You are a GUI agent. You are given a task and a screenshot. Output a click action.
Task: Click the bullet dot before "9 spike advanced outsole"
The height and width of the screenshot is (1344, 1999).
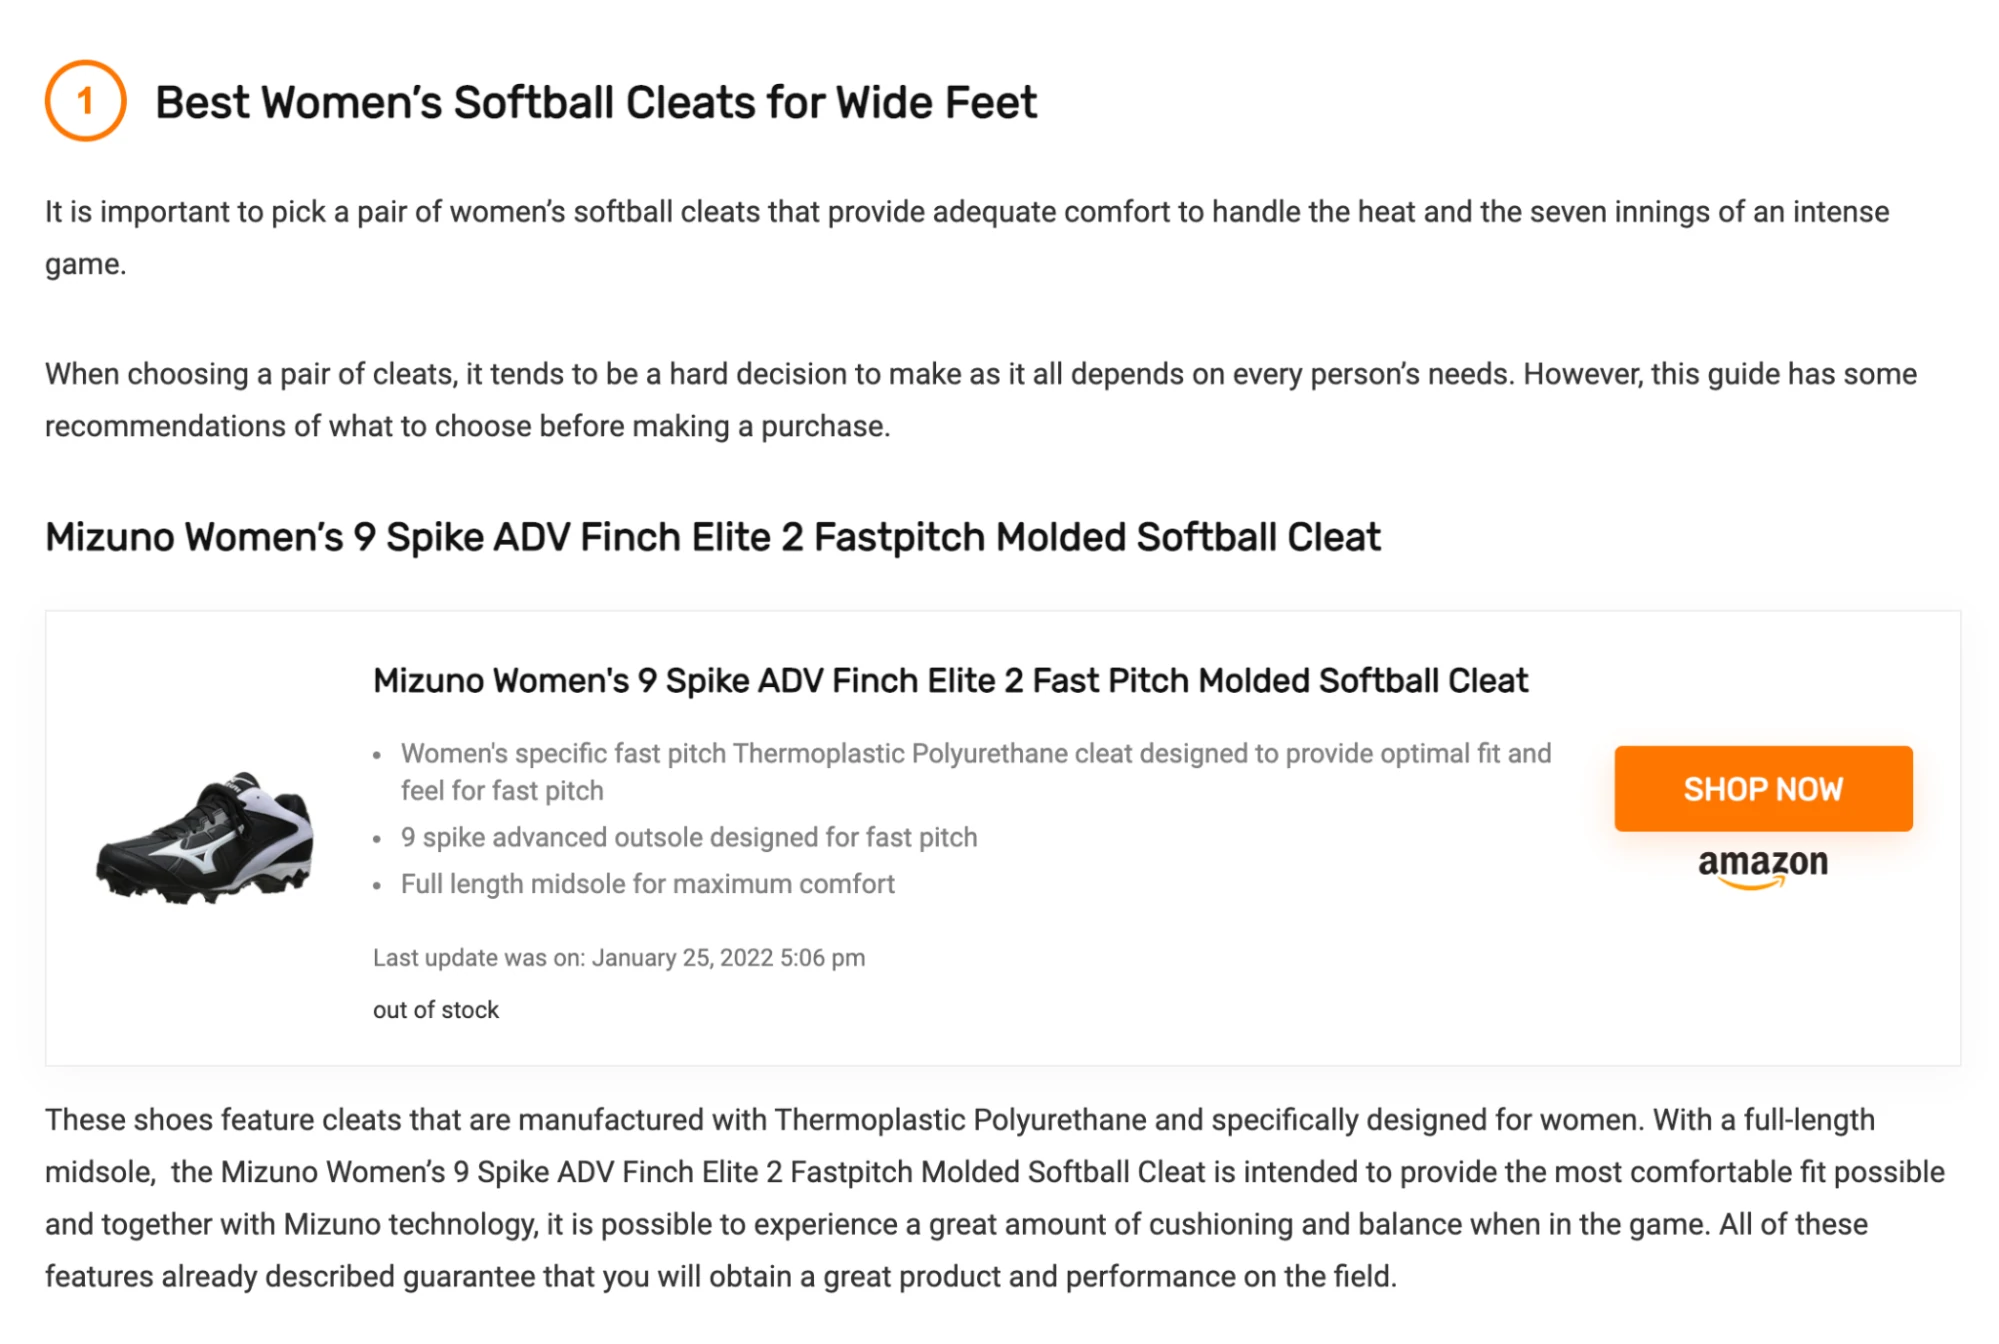click(x=377, y=839)
